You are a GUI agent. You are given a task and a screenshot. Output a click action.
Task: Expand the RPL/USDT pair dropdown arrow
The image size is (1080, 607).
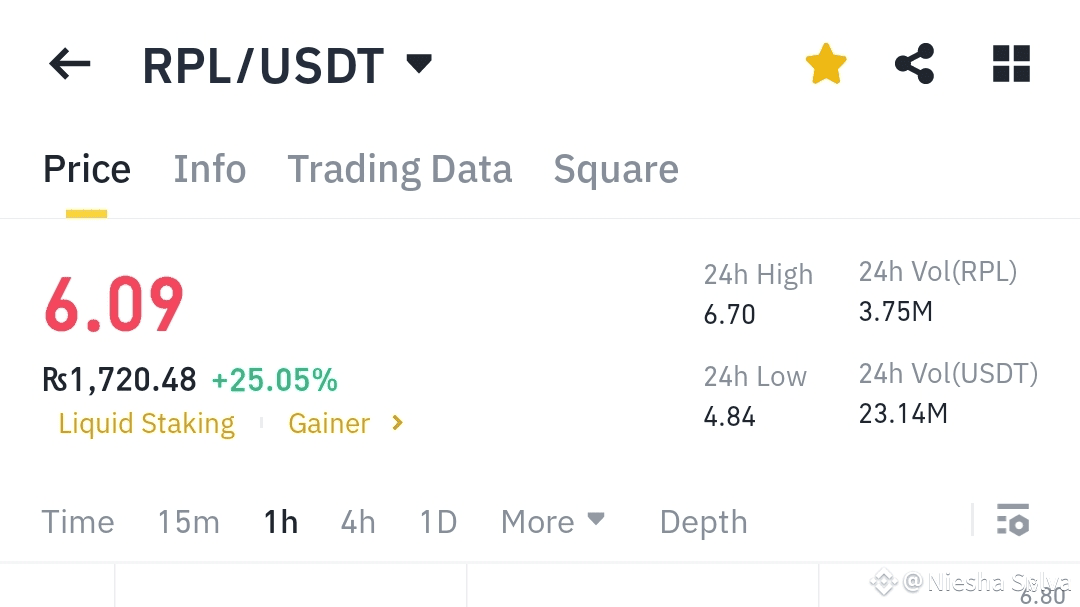(419, 65)
